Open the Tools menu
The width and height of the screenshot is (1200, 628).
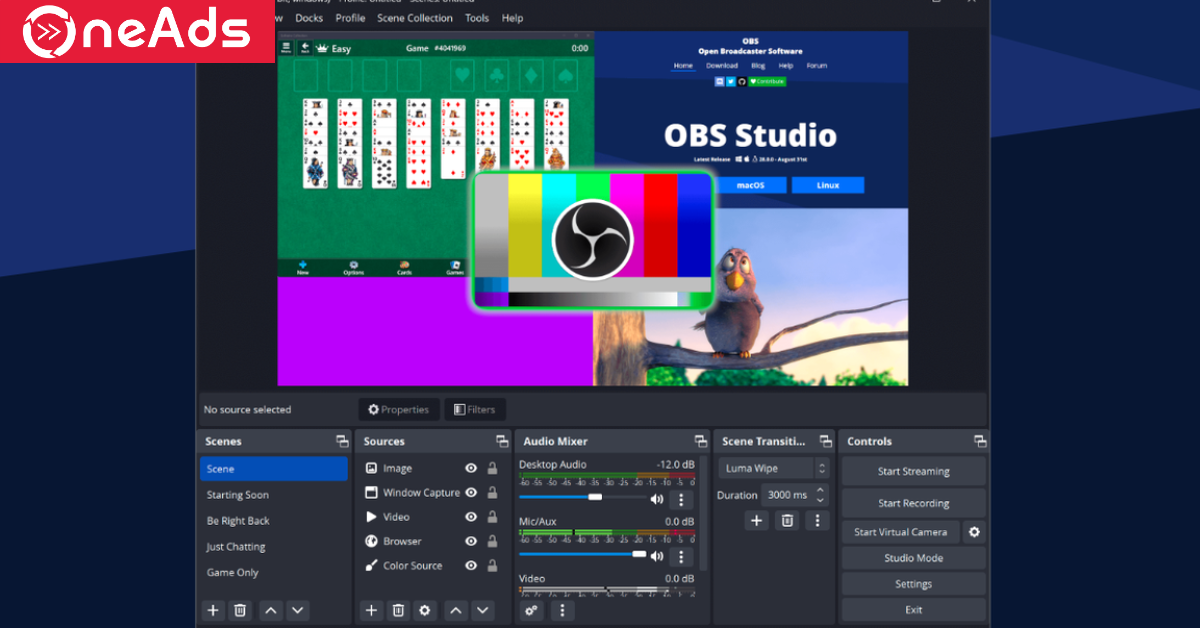[477, 18]
